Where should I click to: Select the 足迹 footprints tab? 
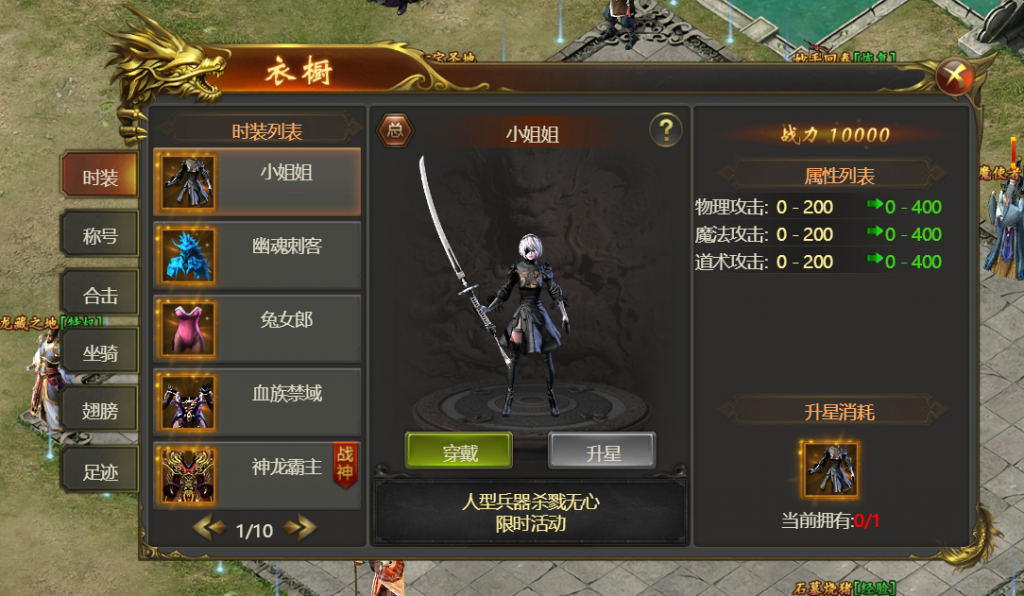pos(100,471)
